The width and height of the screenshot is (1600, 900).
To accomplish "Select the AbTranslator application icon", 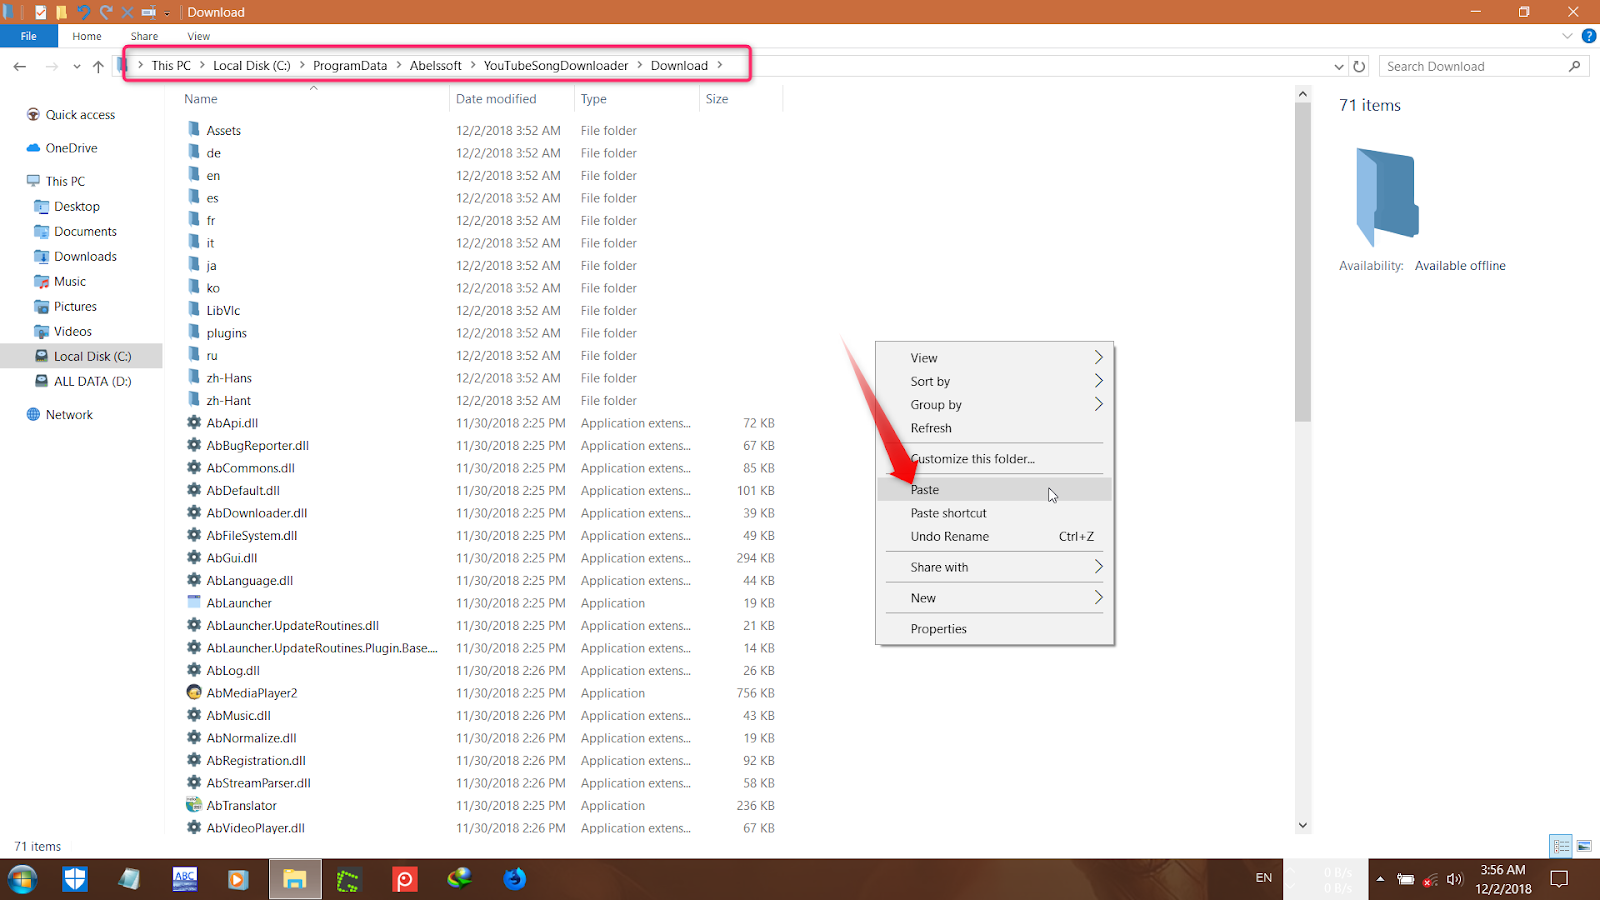I will (194, 805).
